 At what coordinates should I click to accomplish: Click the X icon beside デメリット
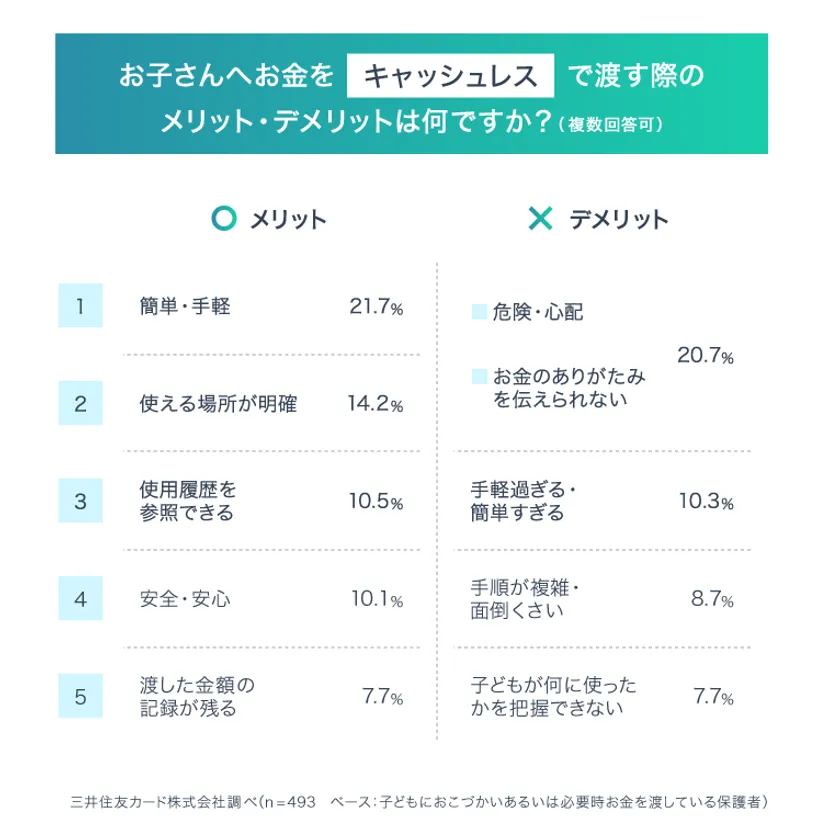coord(540,219)
